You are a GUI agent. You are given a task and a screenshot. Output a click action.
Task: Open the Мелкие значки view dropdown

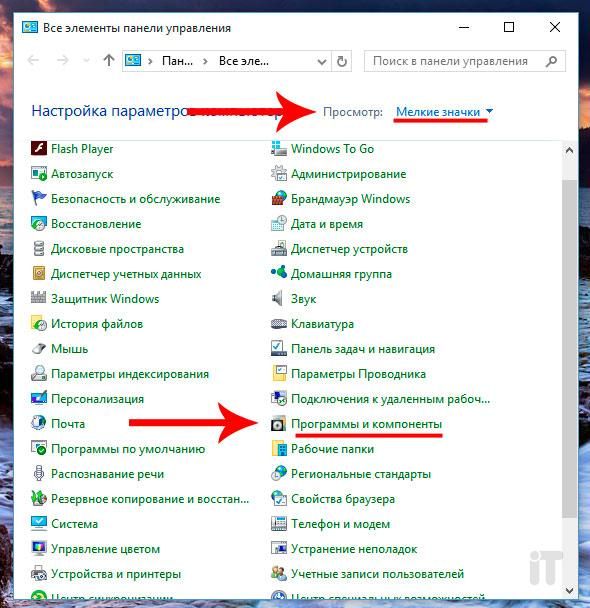(x=444, y=112)
